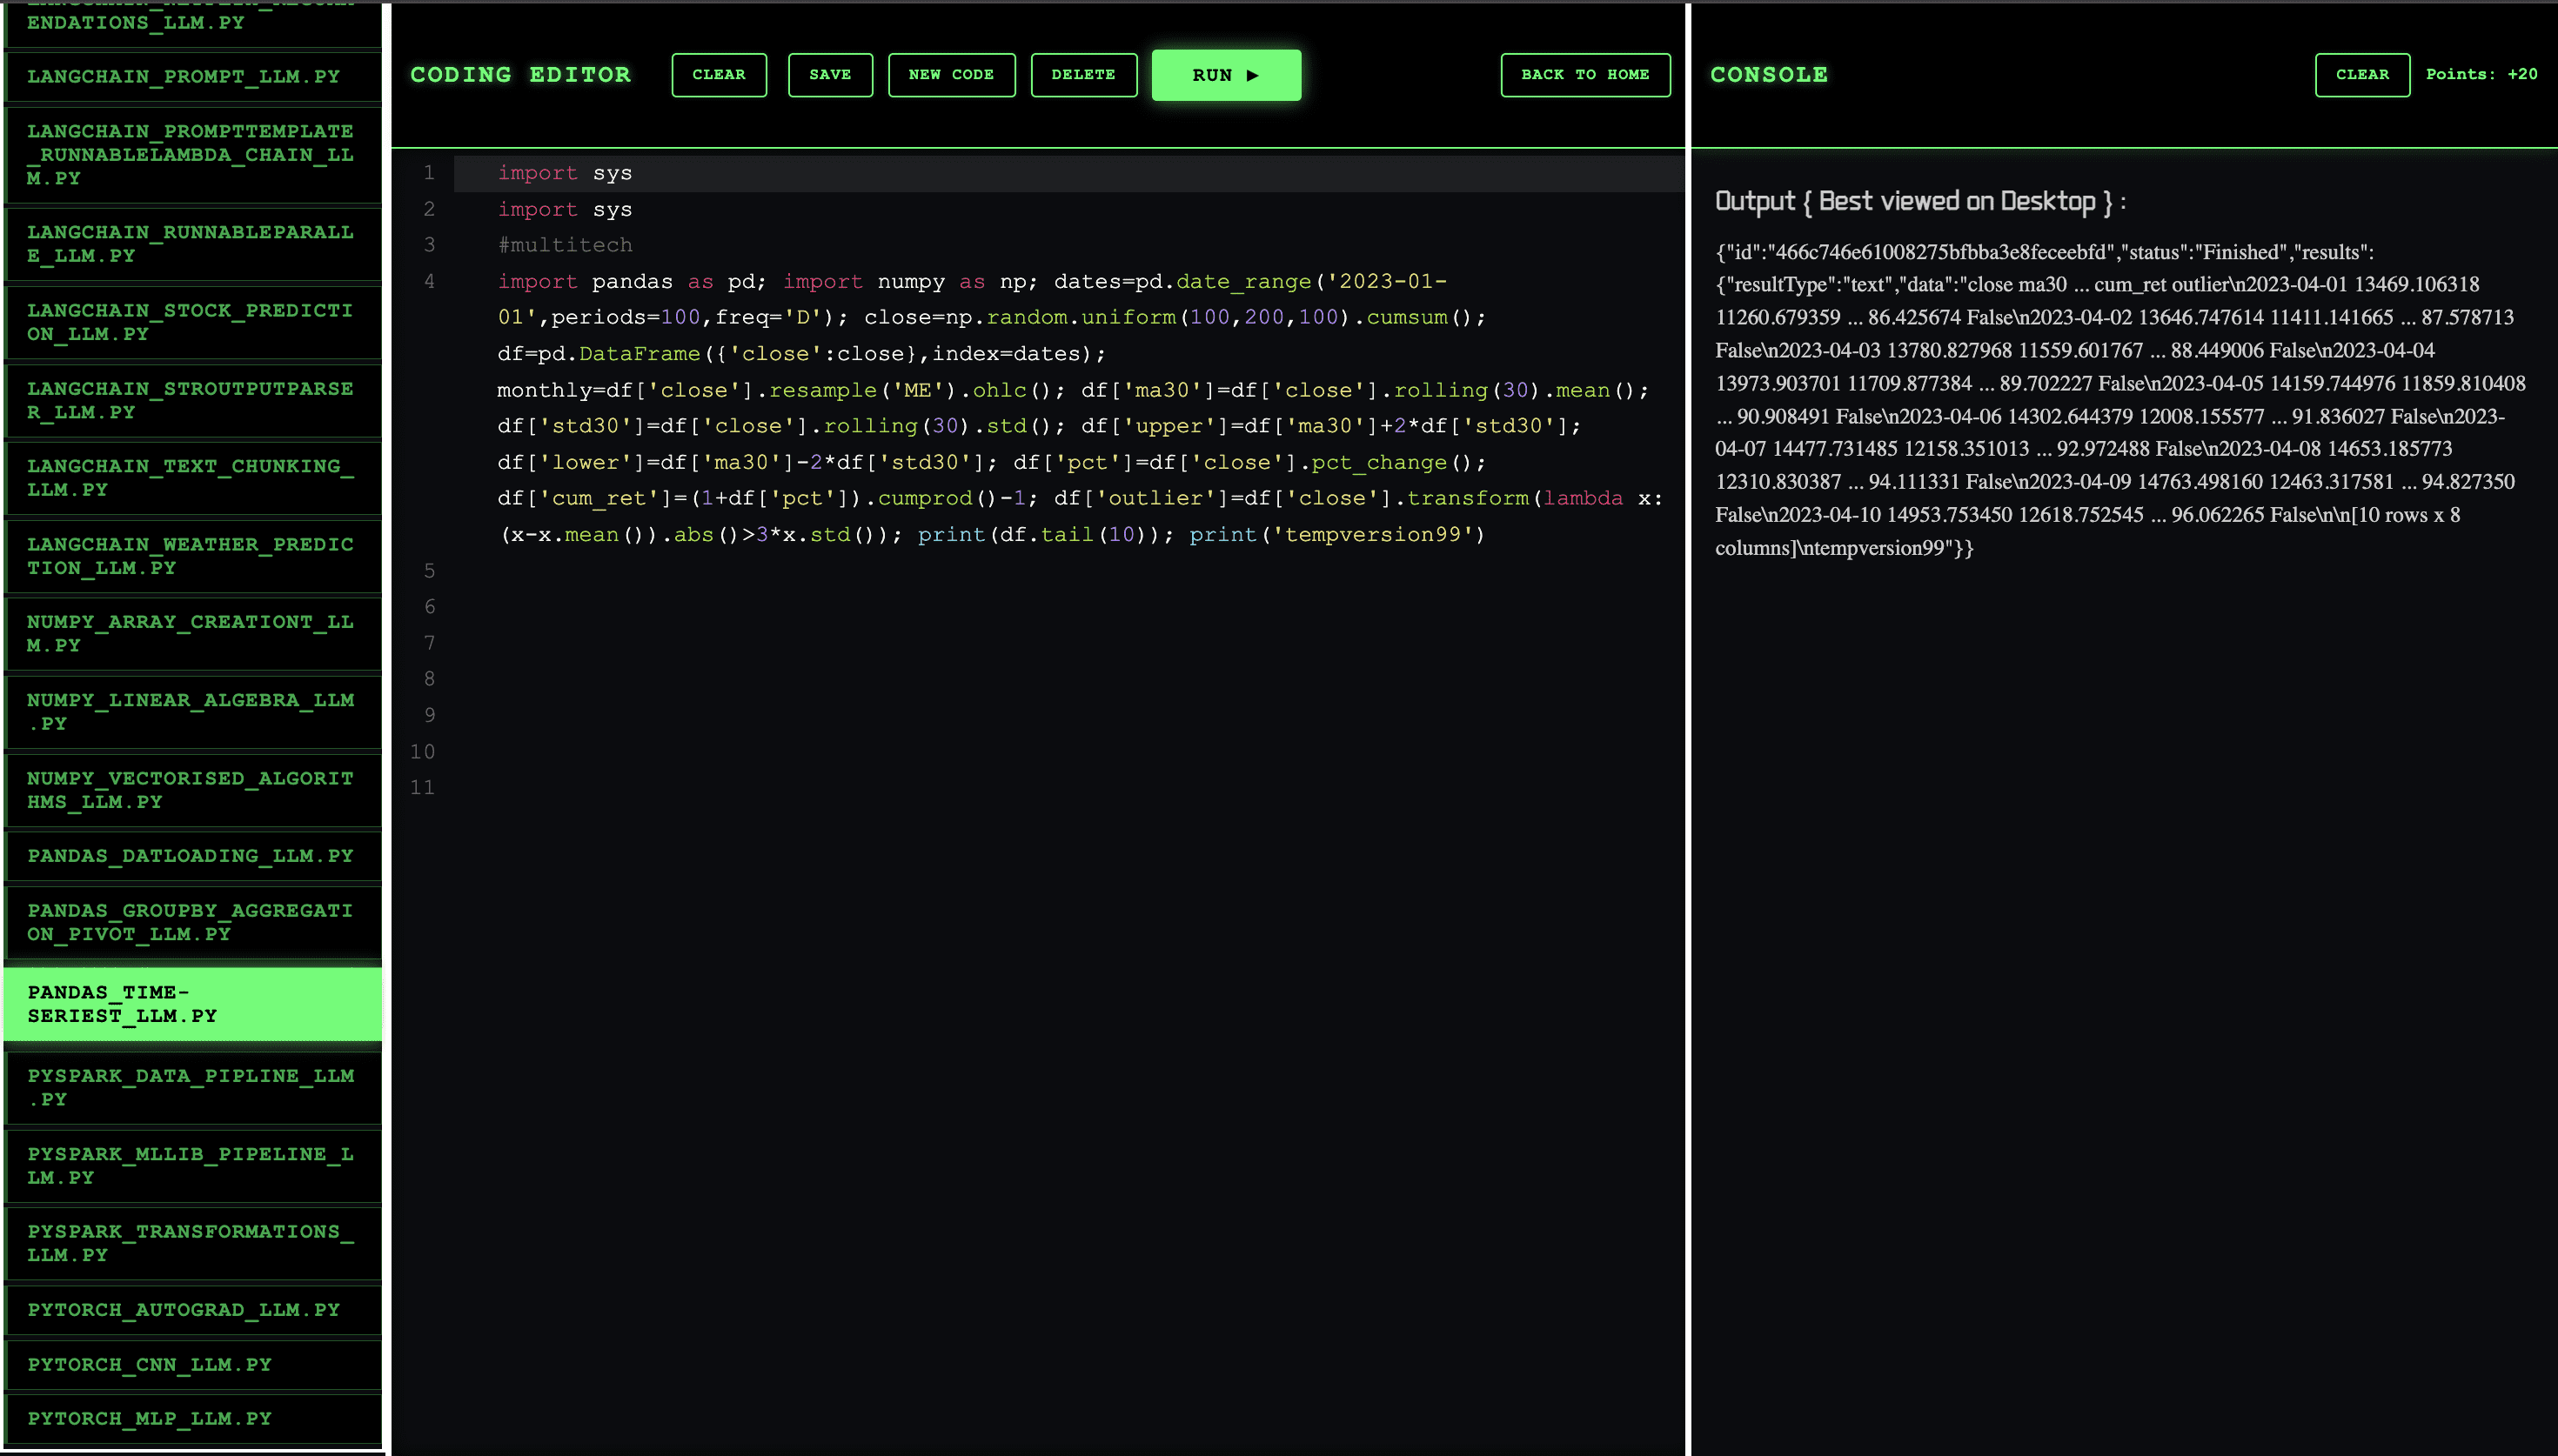Clear the coding editor
The image size is (2558, 1456).
pos(719,75)
